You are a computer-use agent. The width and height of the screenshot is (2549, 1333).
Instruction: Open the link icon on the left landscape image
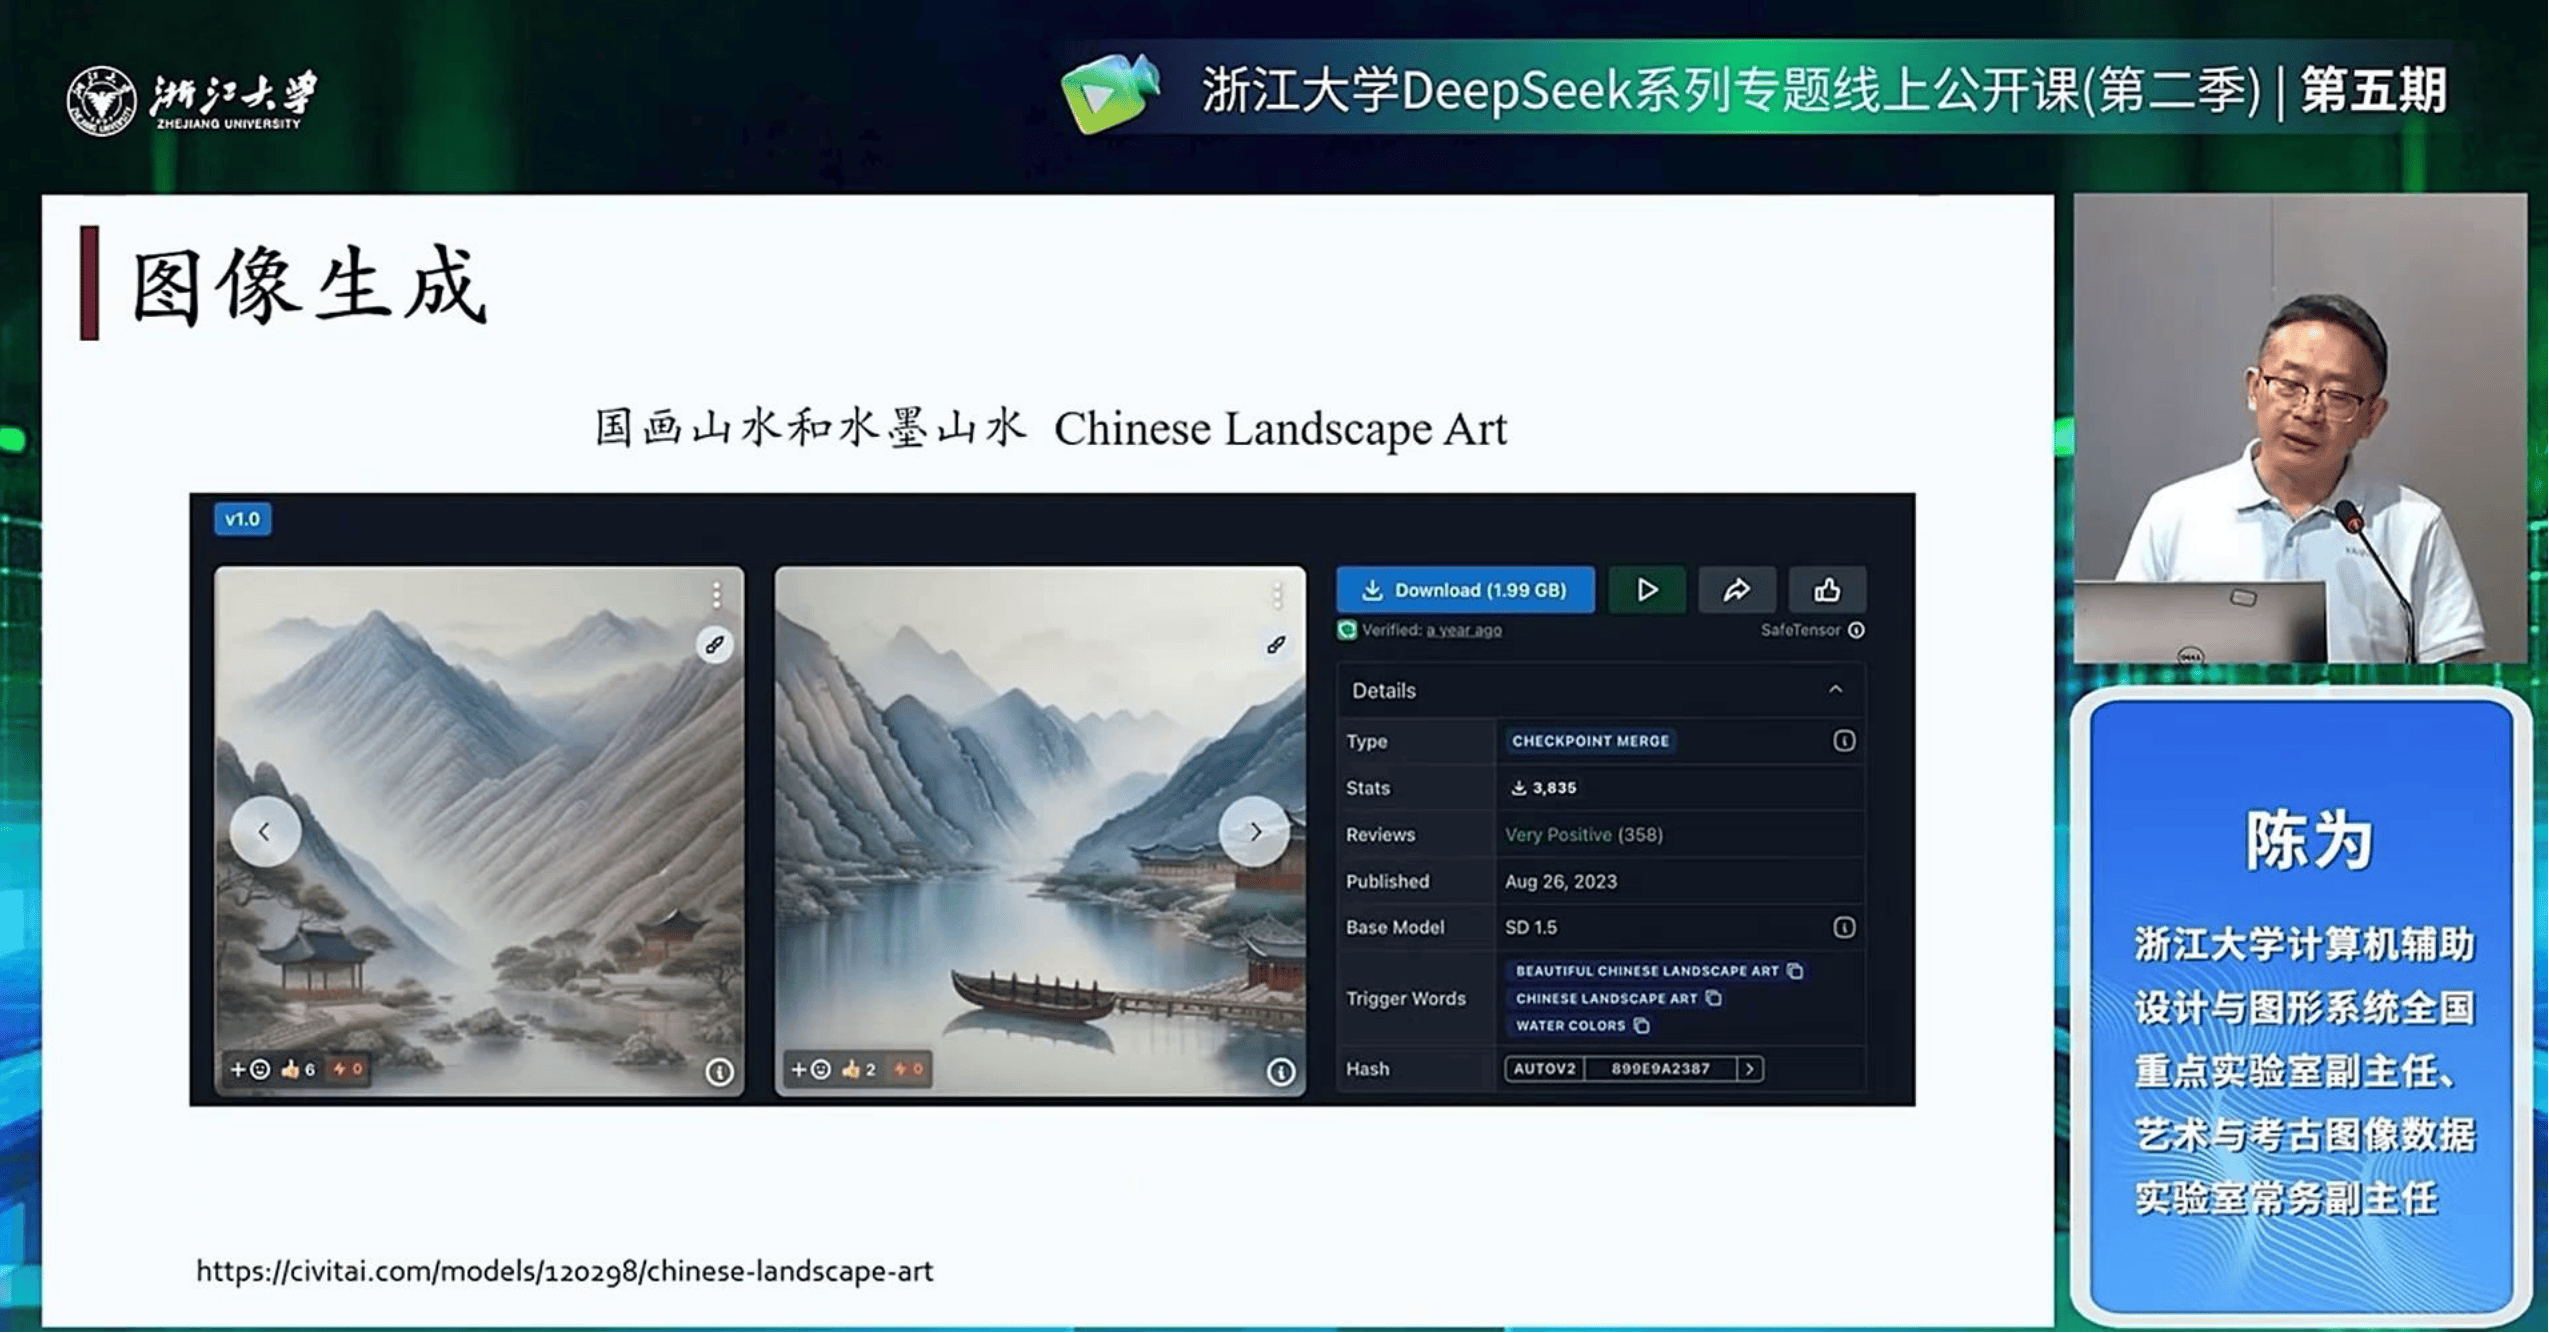pos(714,645)
